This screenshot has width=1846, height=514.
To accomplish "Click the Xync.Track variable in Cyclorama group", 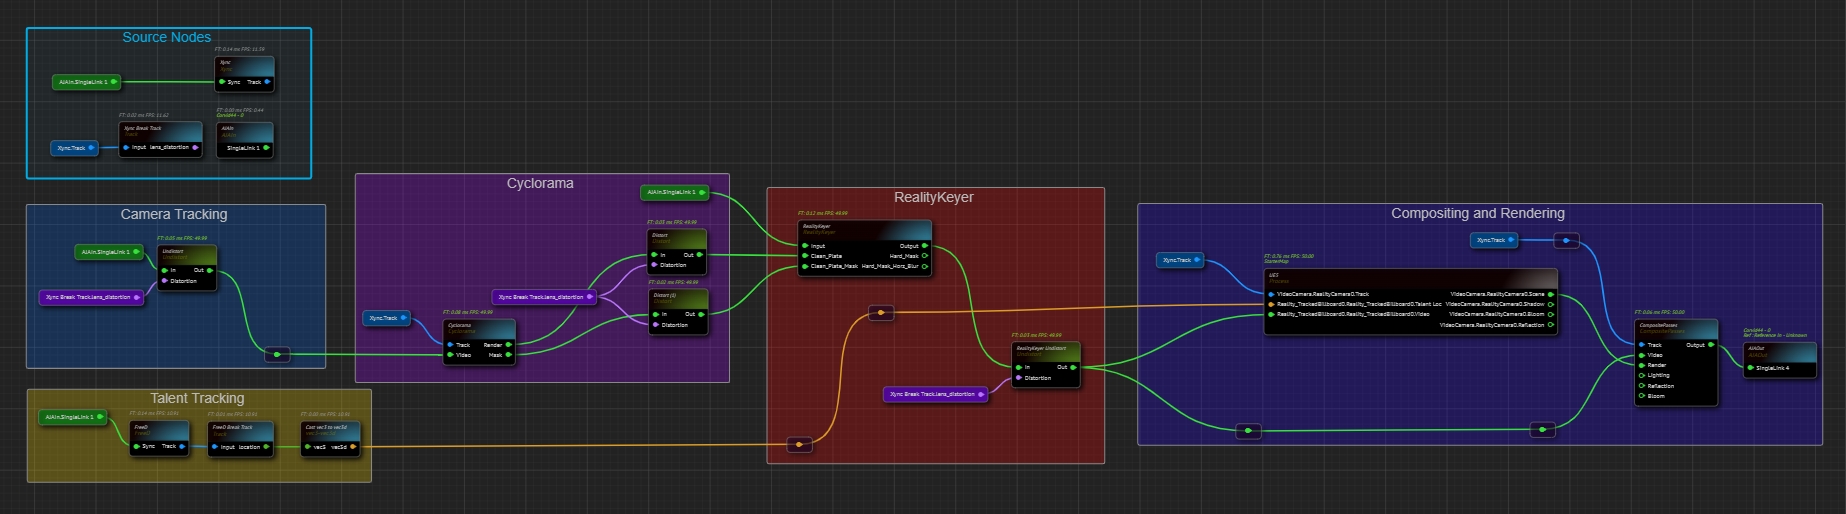I will [x=385, y=318].
